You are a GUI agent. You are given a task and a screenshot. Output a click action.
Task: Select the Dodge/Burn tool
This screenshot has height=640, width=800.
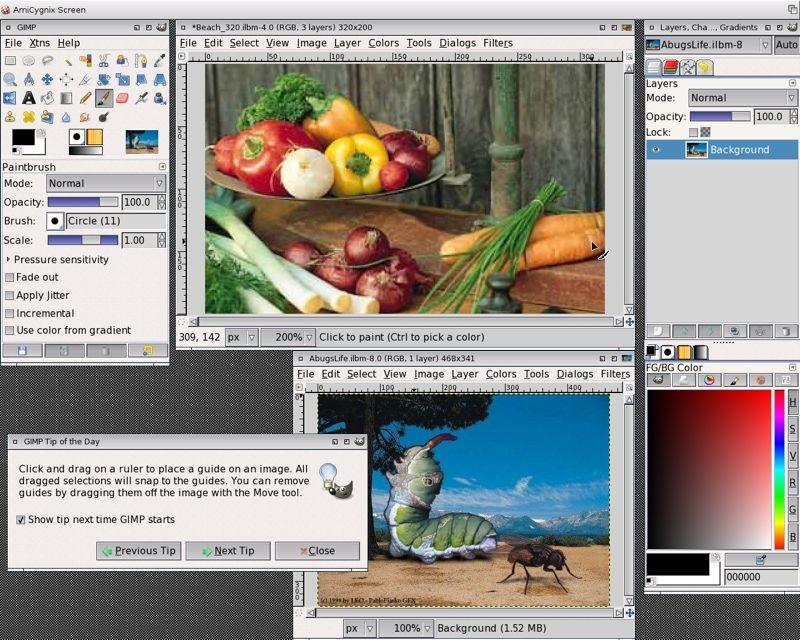pyautogui.click(x=104, y=117)
